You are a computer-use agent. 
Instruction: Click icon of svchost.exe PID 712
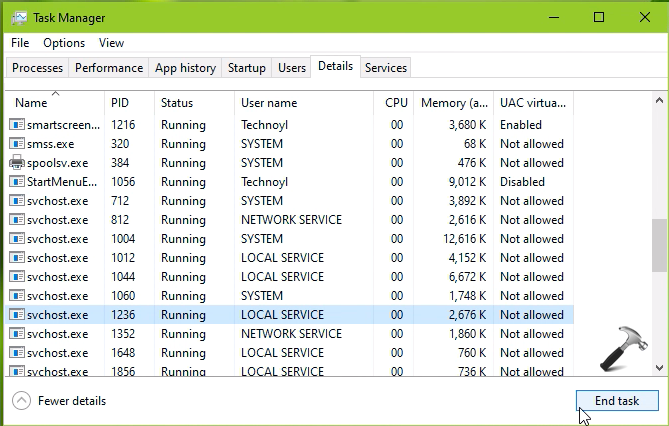coord(17,201)
